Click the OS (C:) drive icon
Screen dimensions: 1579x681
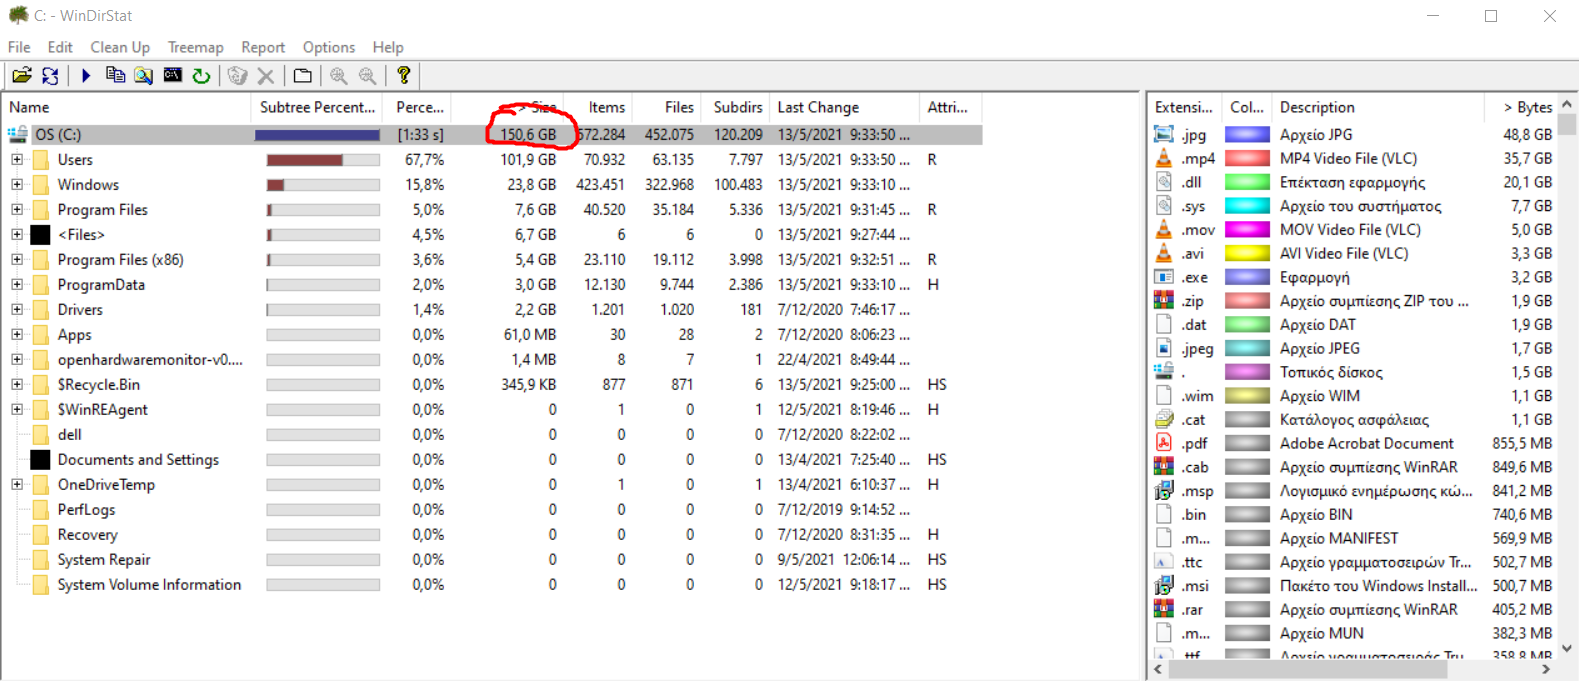[18, 134]
